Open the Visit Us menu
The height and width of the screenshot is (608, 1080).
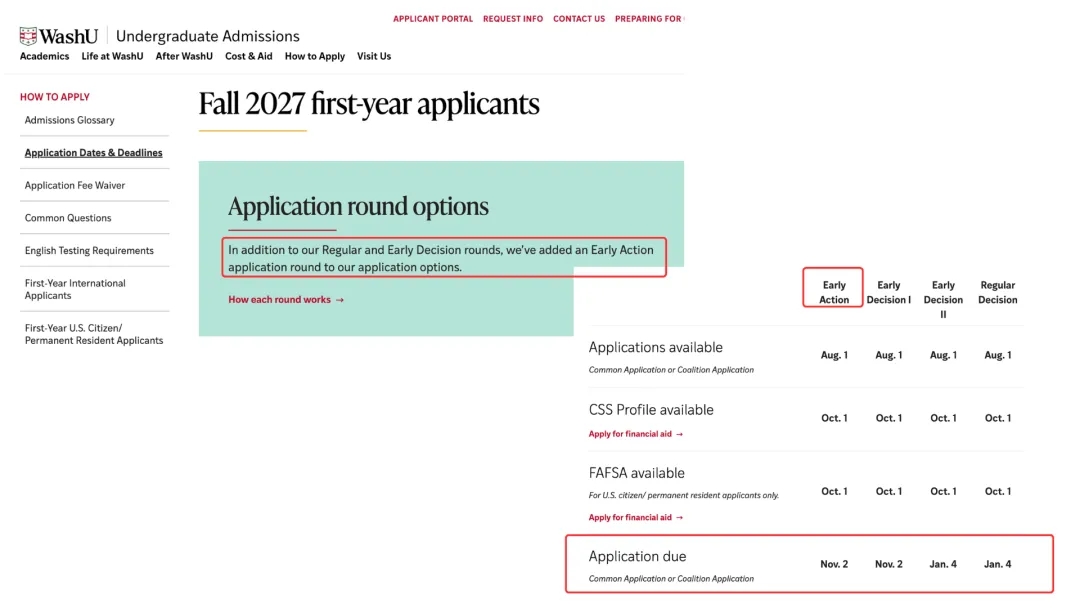(374, 56)
